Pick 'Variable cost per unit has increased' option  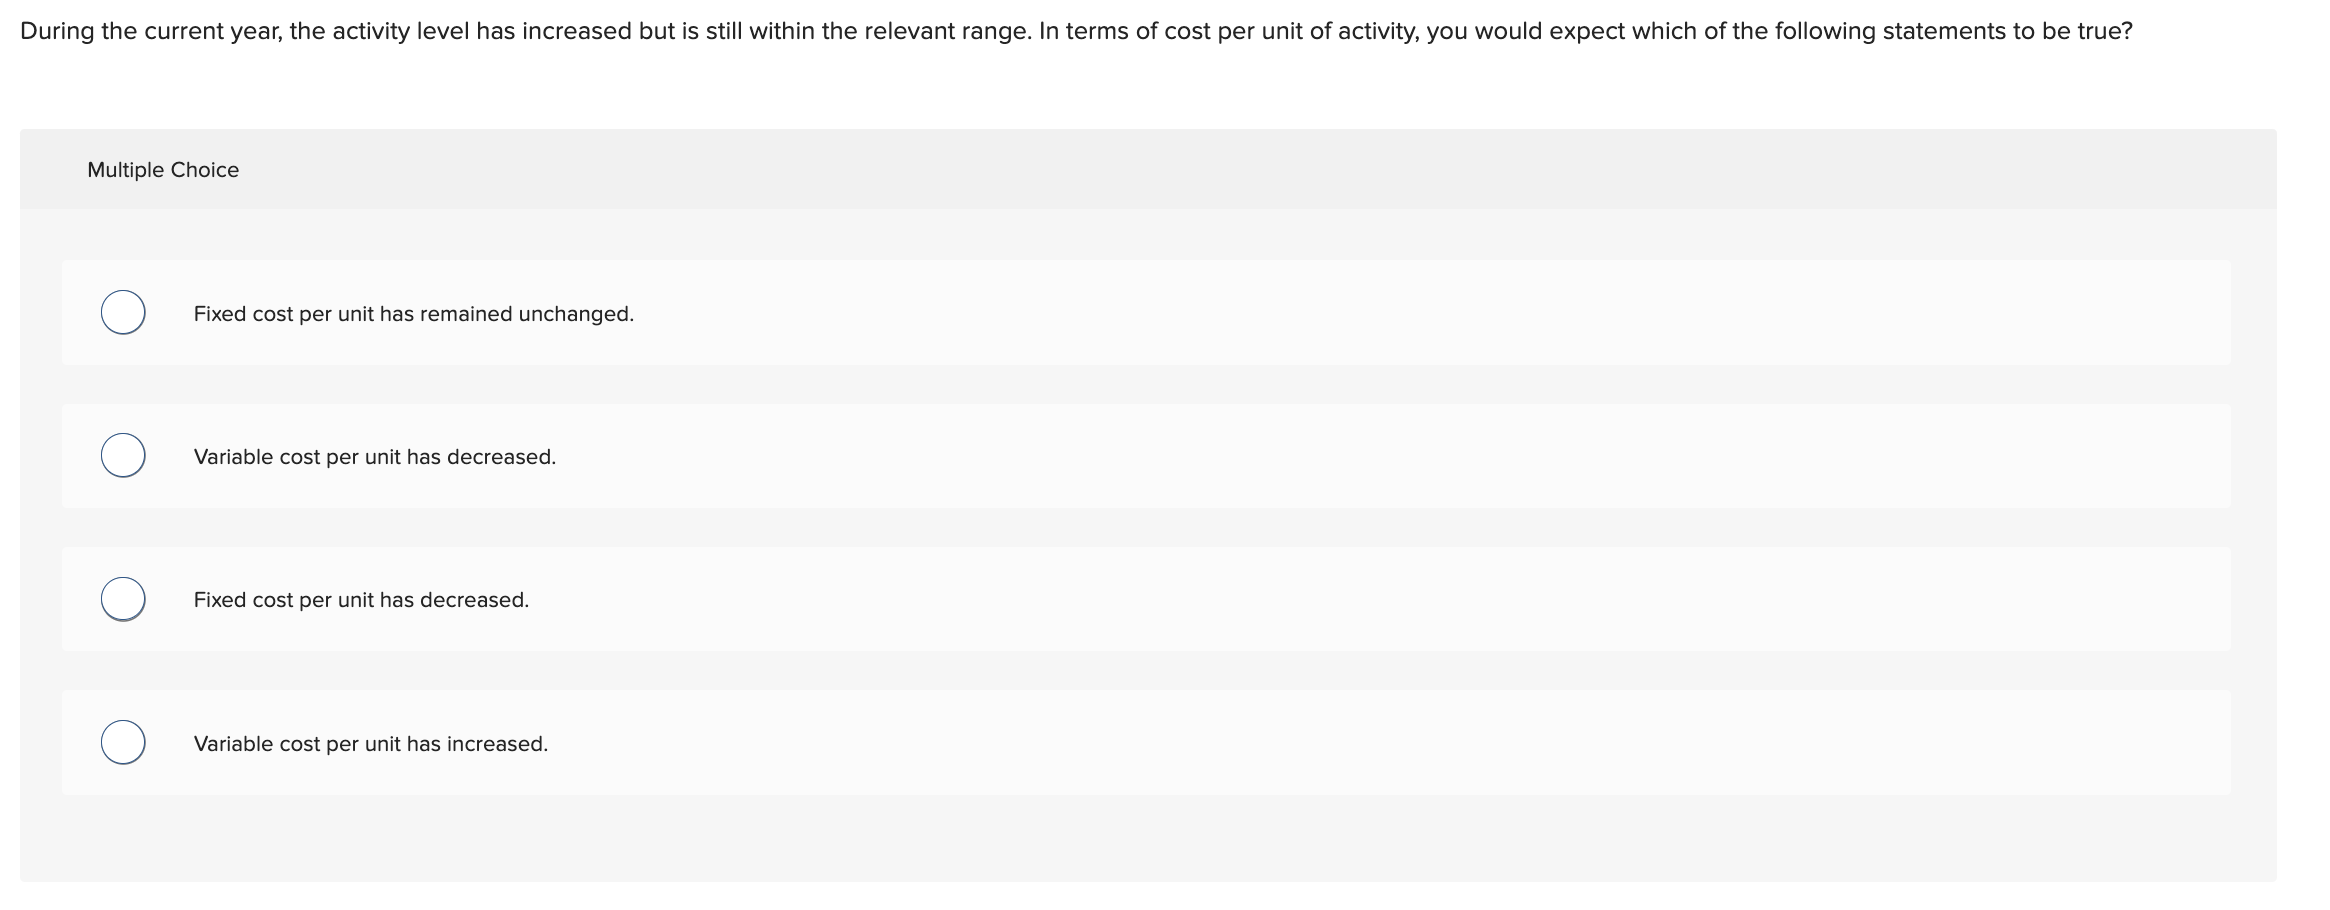[122, 742]
